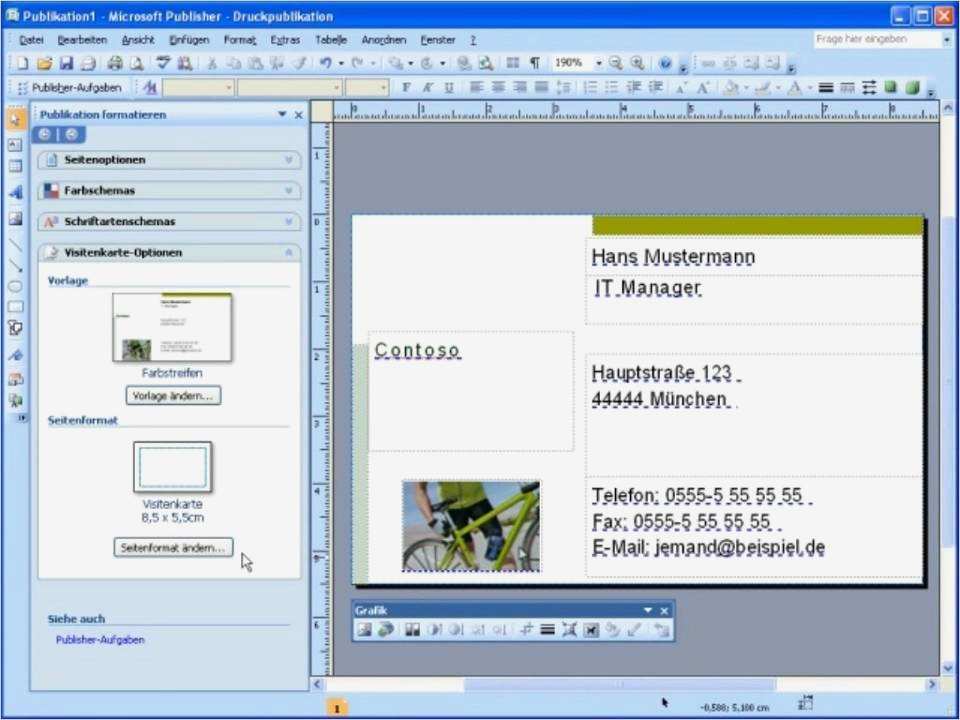
Task: Toggle centered text alignment
Action: click(x=498, y=88)
